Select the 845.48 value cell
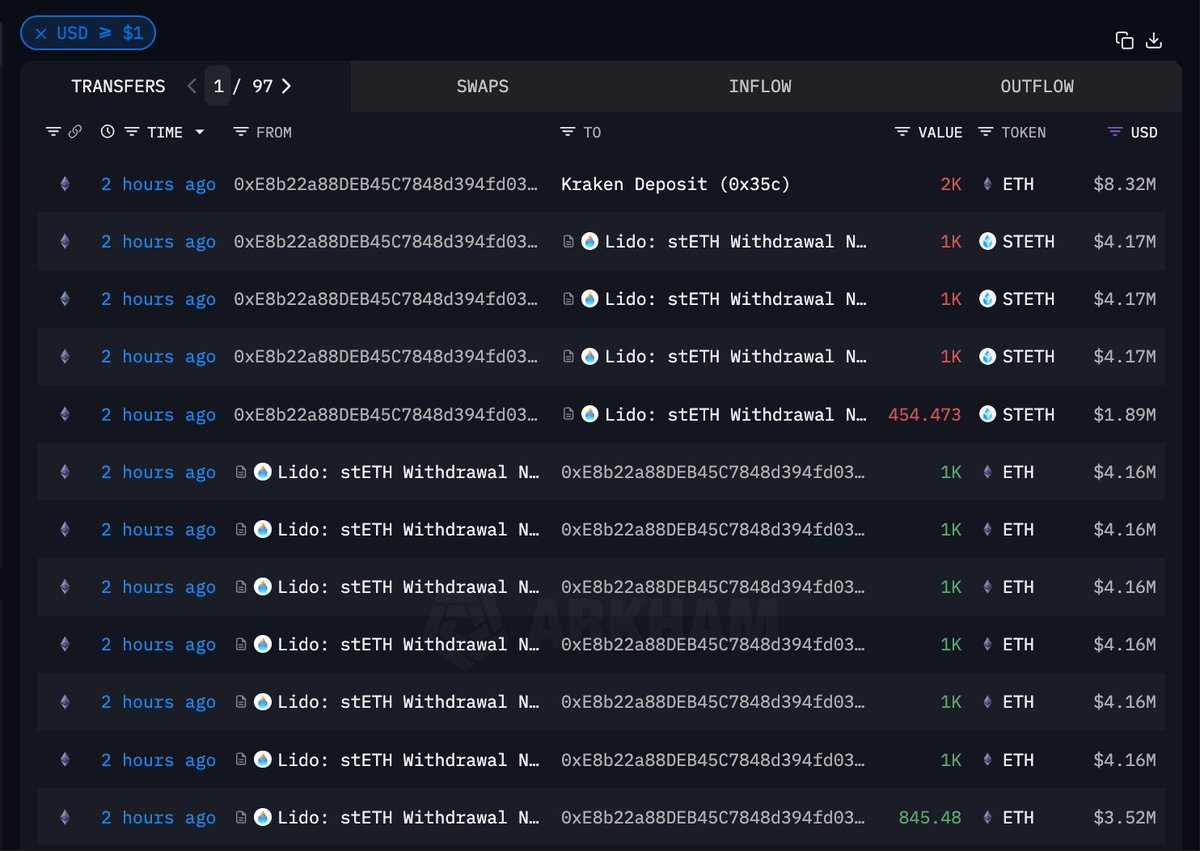Image resolution: width=1200 pixels, height=851 pixels. (x=930, y=818)
